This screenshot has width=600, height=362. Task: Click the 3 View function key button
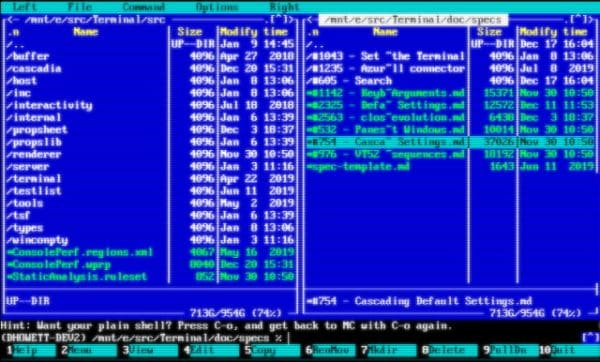tap(150, 350)
